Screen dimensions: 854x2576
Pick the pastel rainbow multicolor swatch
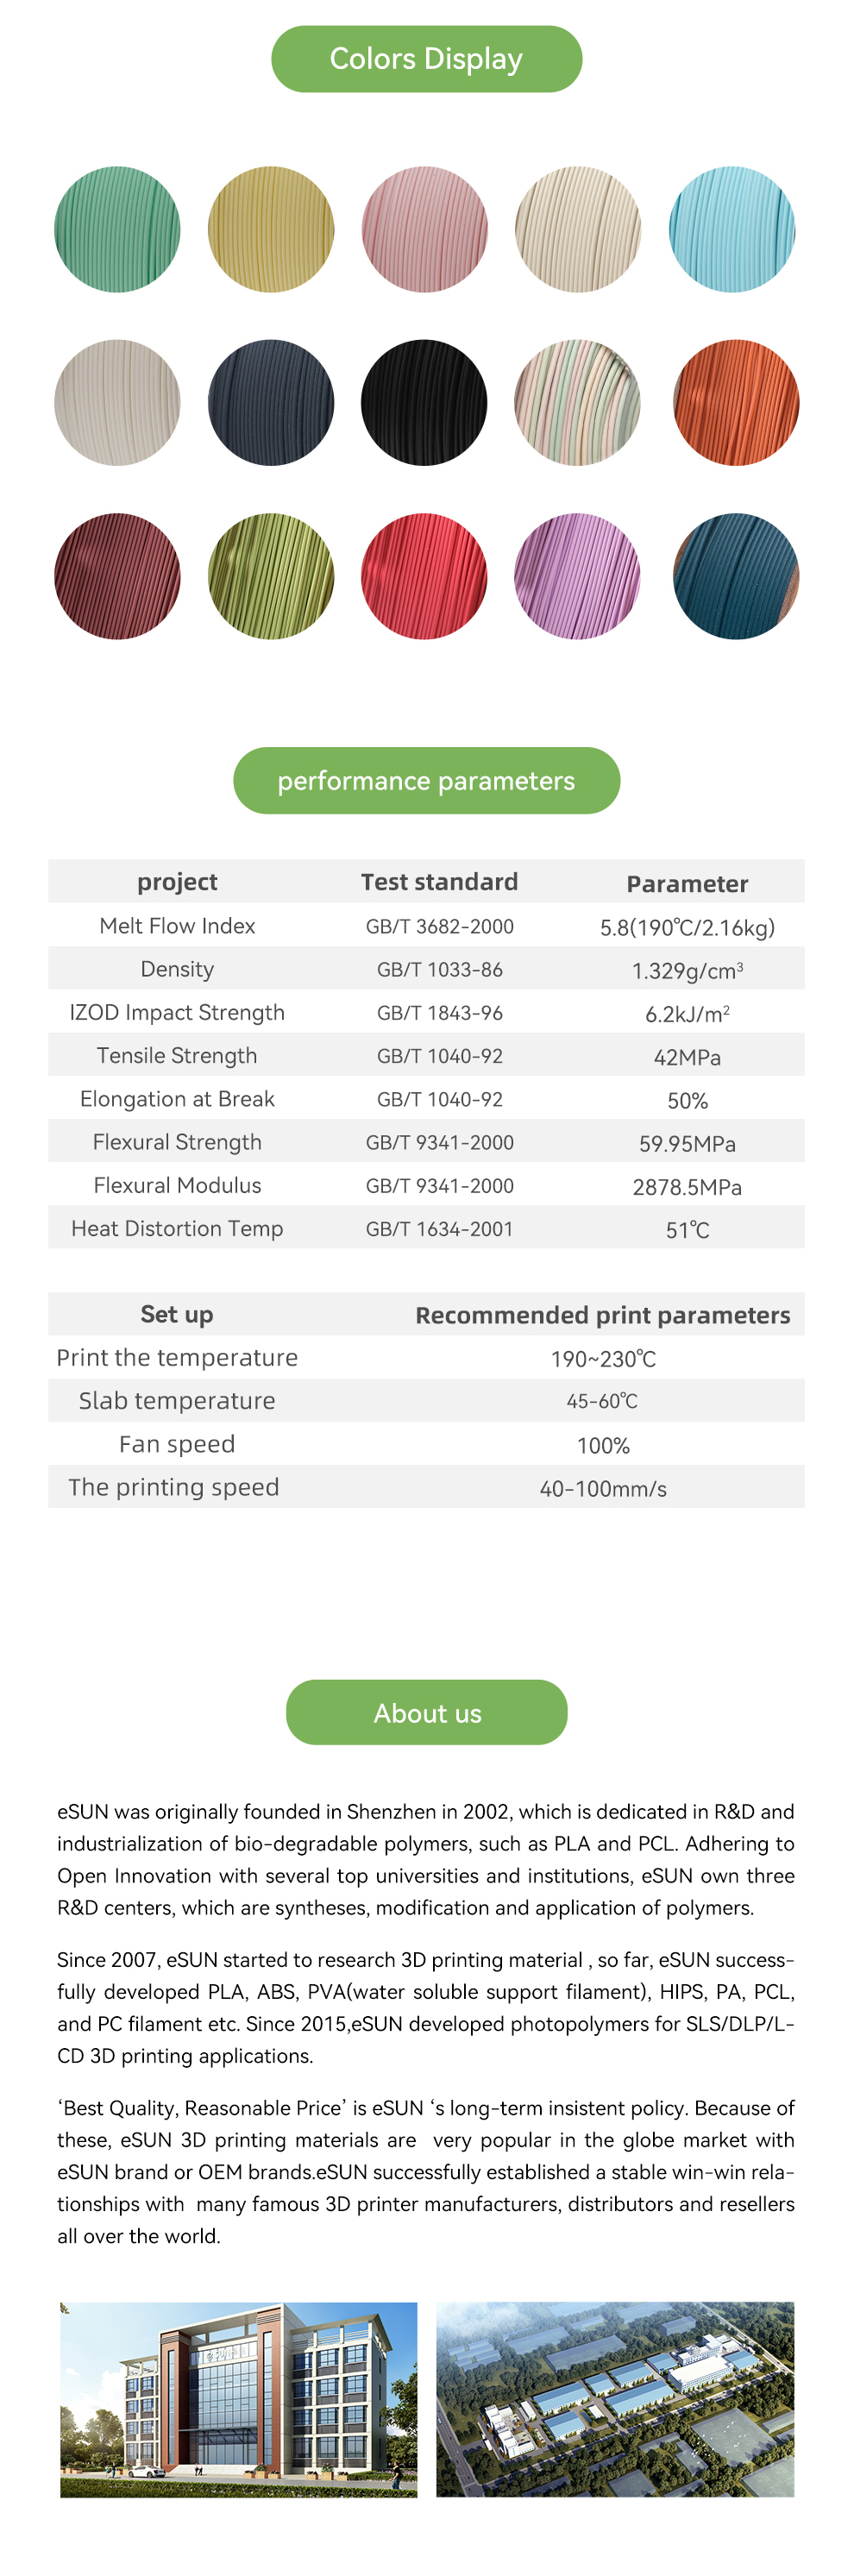click(578, 402)
